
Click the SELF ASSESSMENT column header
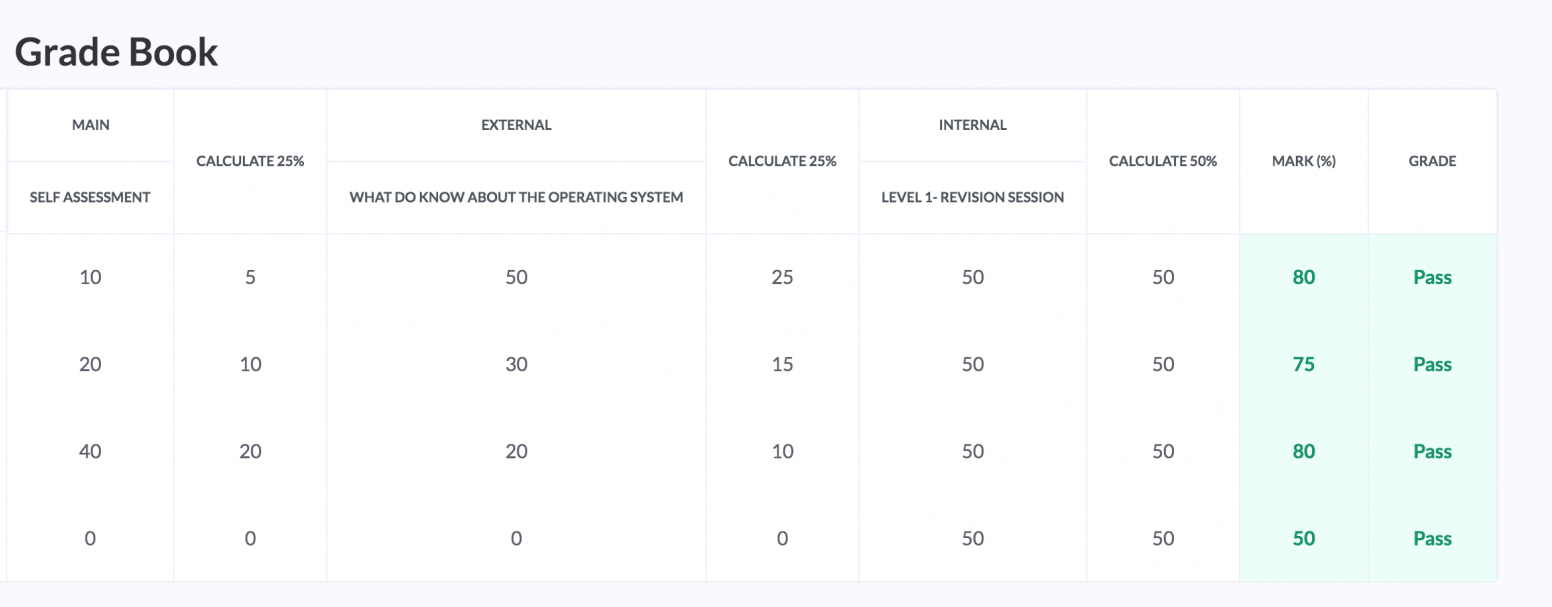pyautogui.click(x=90, y=197)
